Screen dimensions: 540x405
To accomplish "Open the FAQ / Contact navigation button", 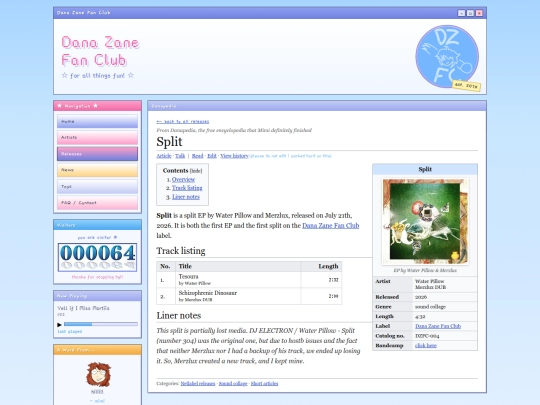I will [97, 203].
